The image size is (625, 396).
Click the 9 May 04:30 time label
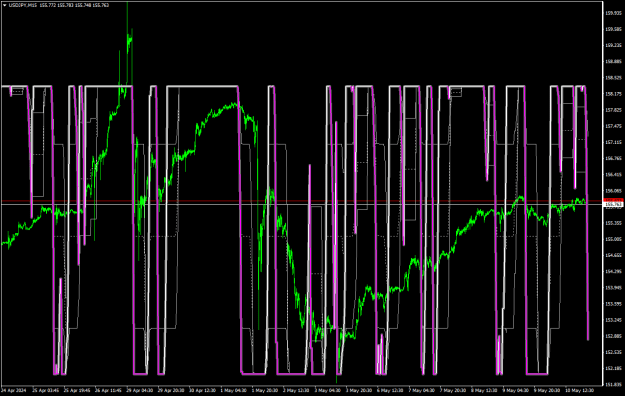click(516, 390)
